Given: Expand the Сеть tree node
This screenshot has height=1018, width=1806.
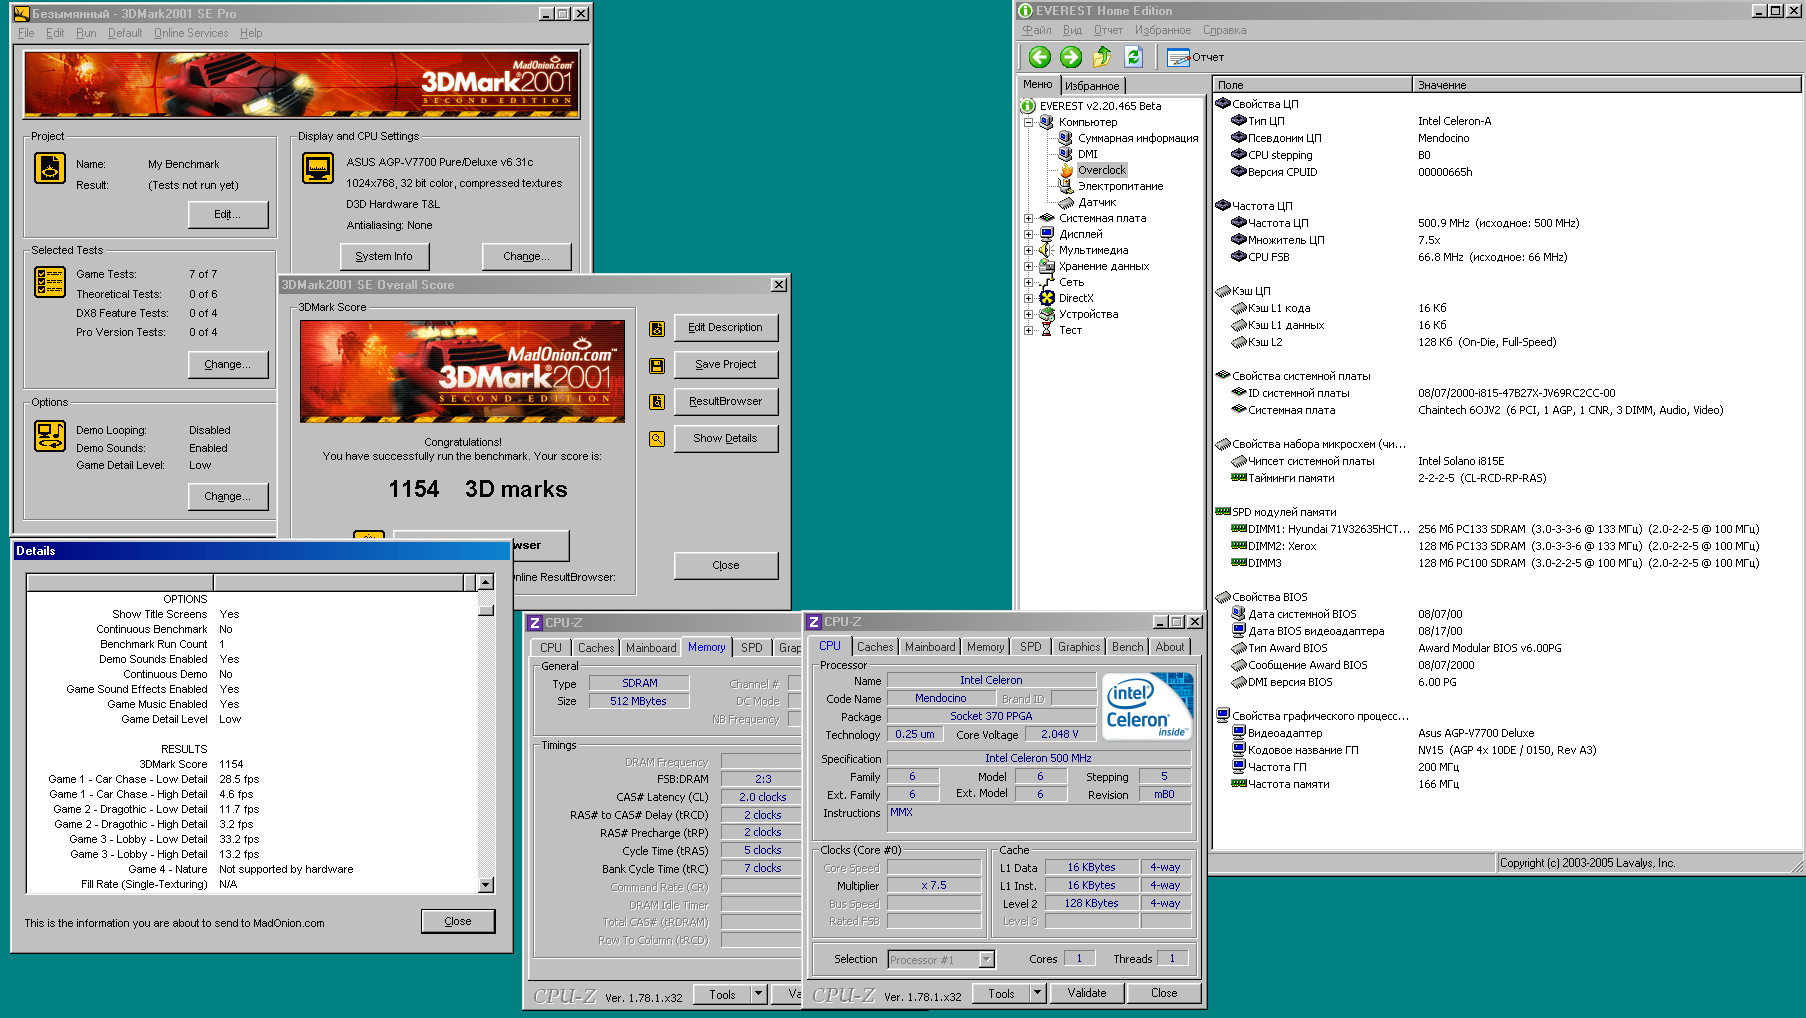Looking at the screenshot, I should tap(1028, 282).
